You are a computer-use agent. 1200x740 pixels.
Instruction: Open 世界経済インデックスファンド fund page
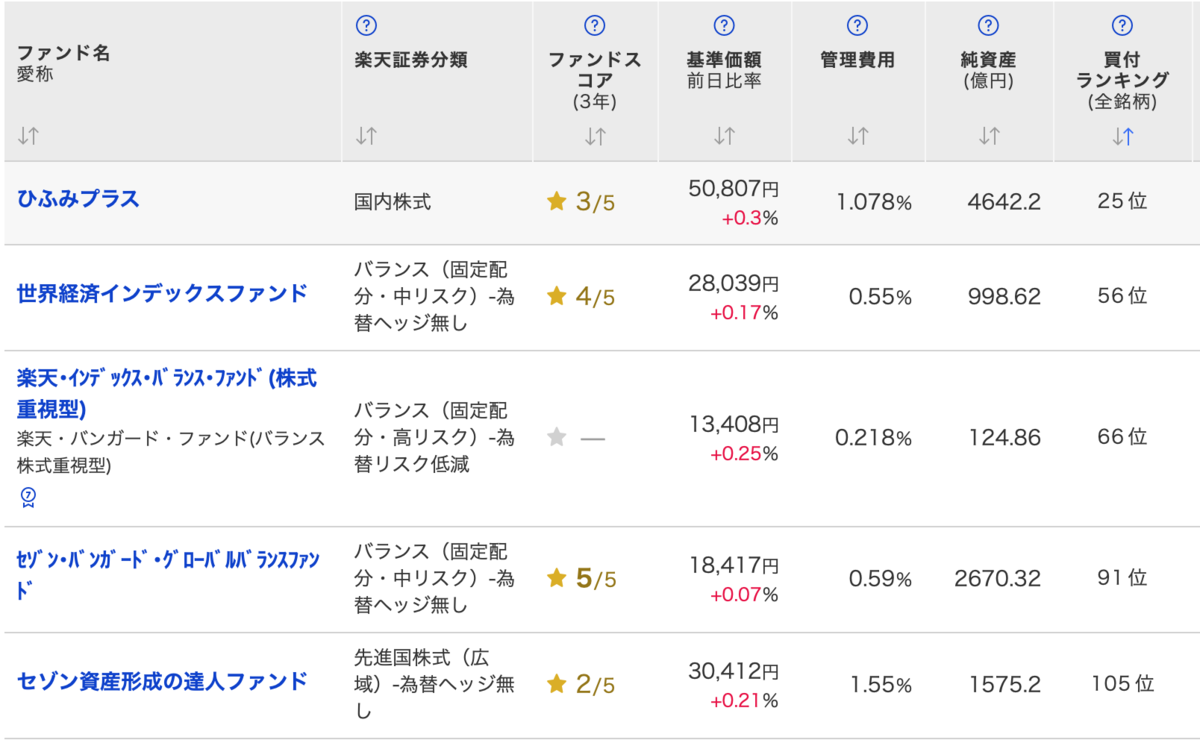coord(162,294)
